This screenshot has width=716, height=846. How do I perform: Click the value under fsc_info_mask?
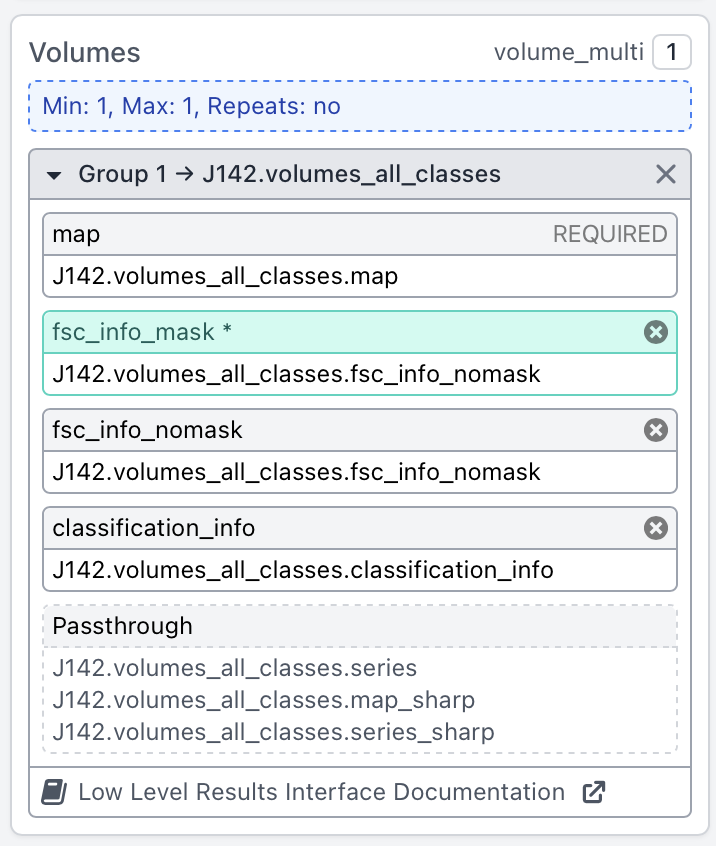(x=296, y=374)
